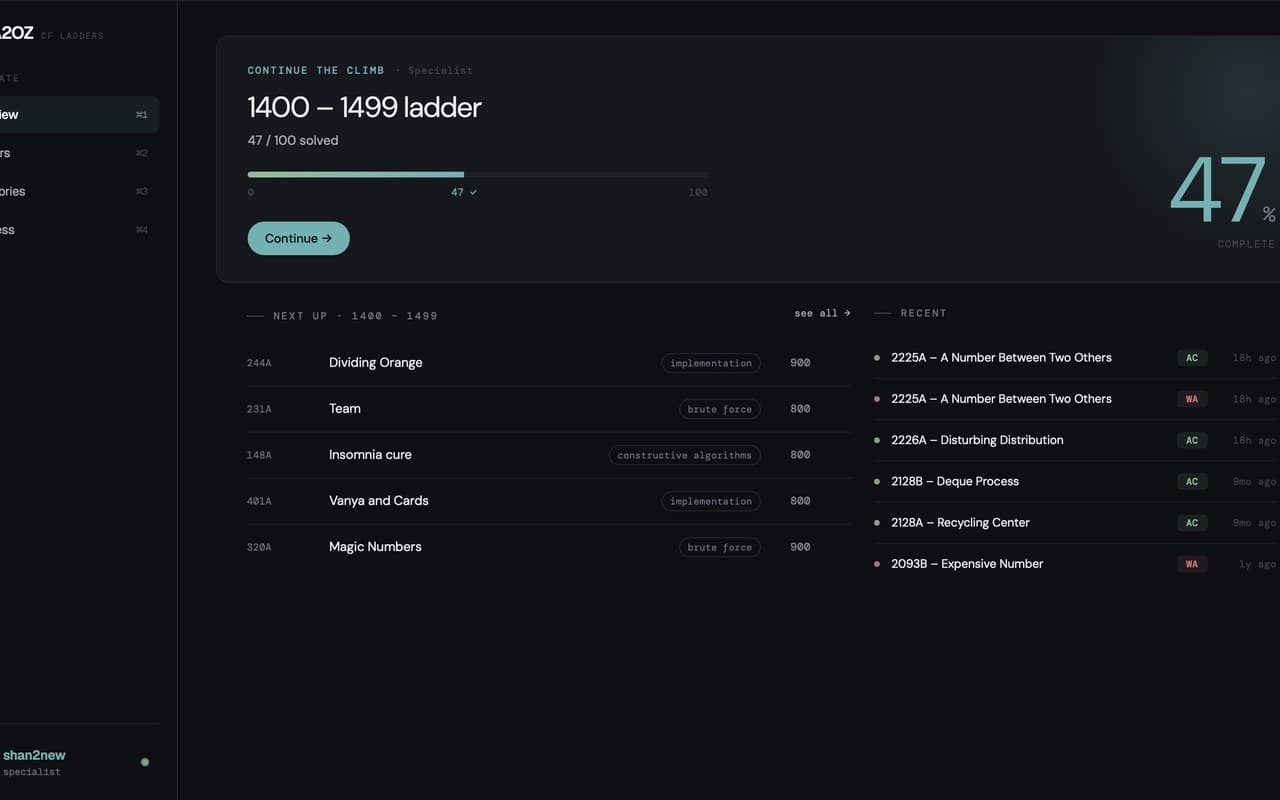Screen dimensions: 1280x800
Task: Open the Dividing Orange problem
Action: 375,363
